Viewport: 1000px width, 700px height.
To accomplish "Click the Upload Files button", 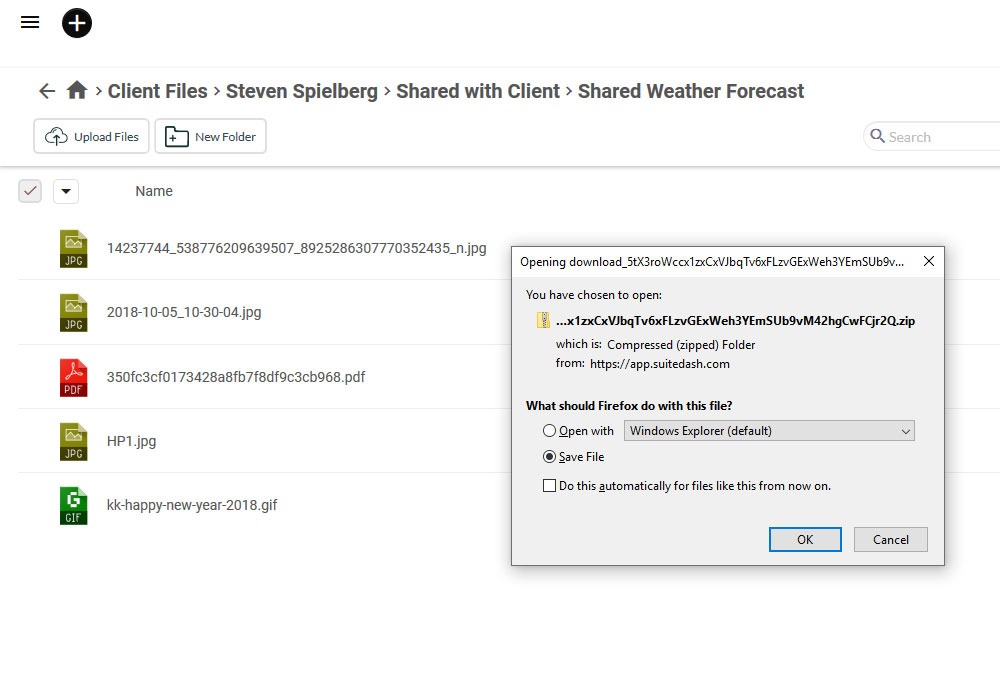I will point(91,137).
